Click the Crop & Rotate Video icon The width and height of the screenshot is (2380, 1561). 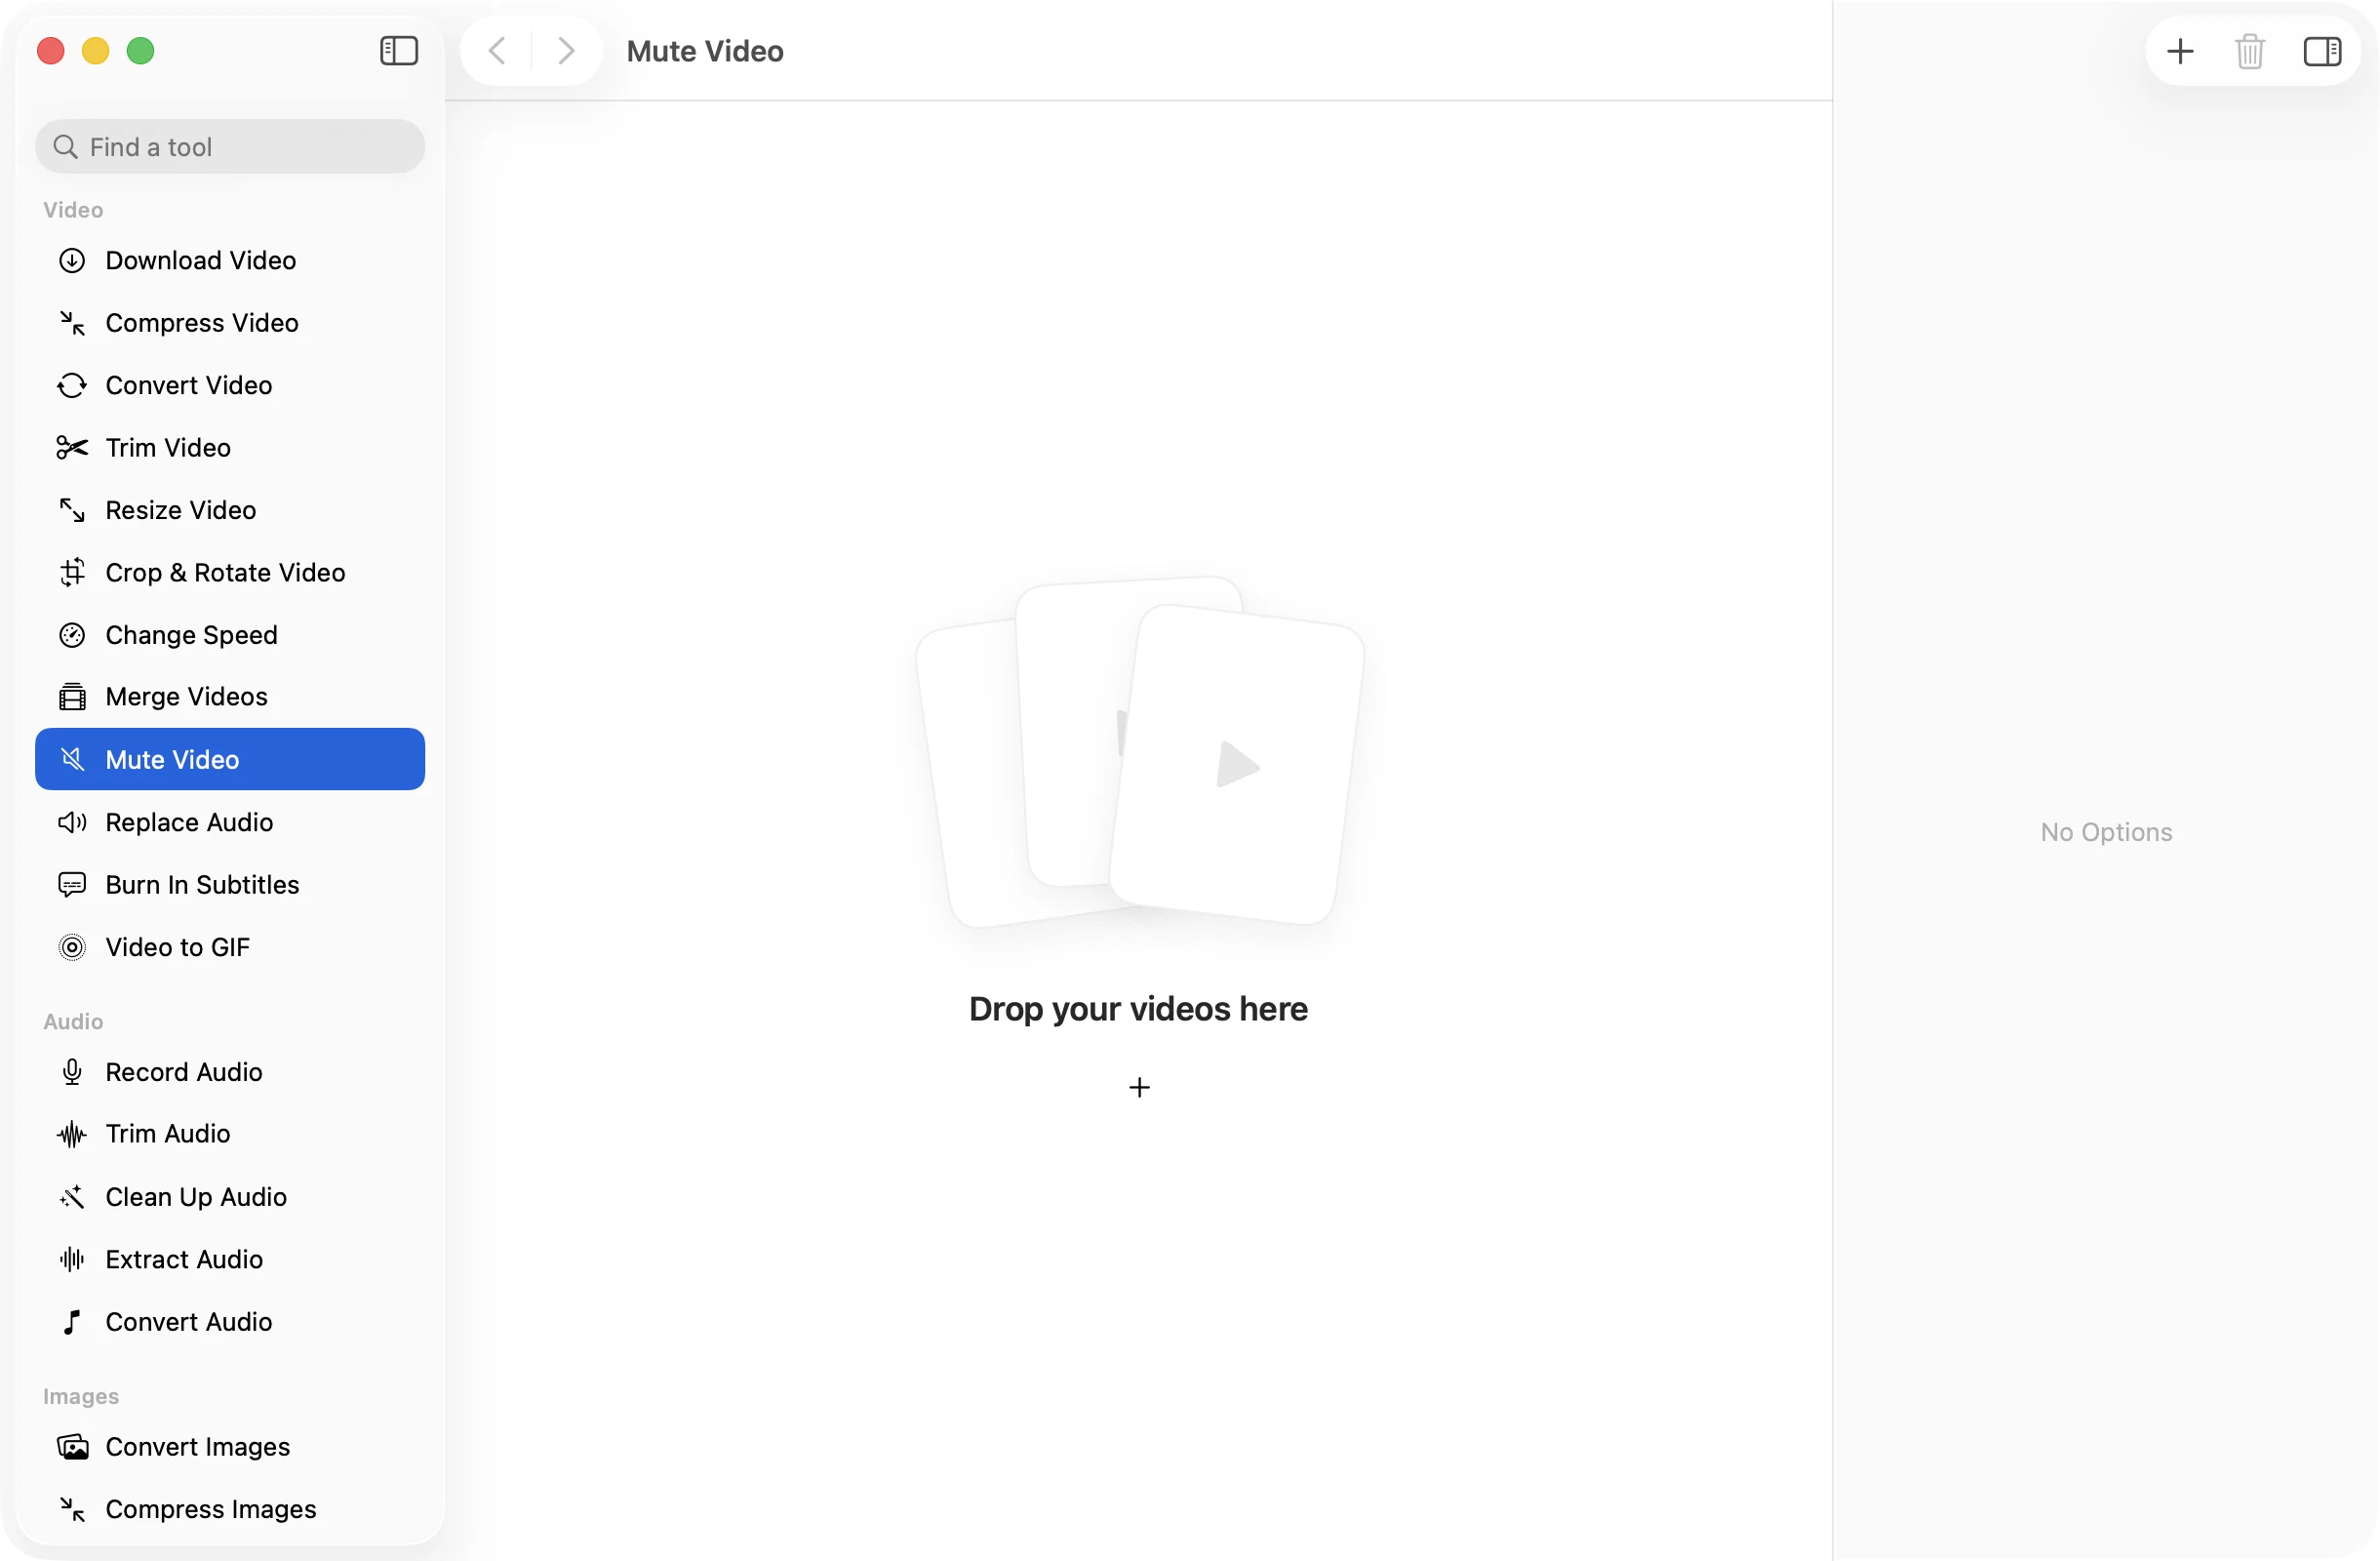coord(72,572)
